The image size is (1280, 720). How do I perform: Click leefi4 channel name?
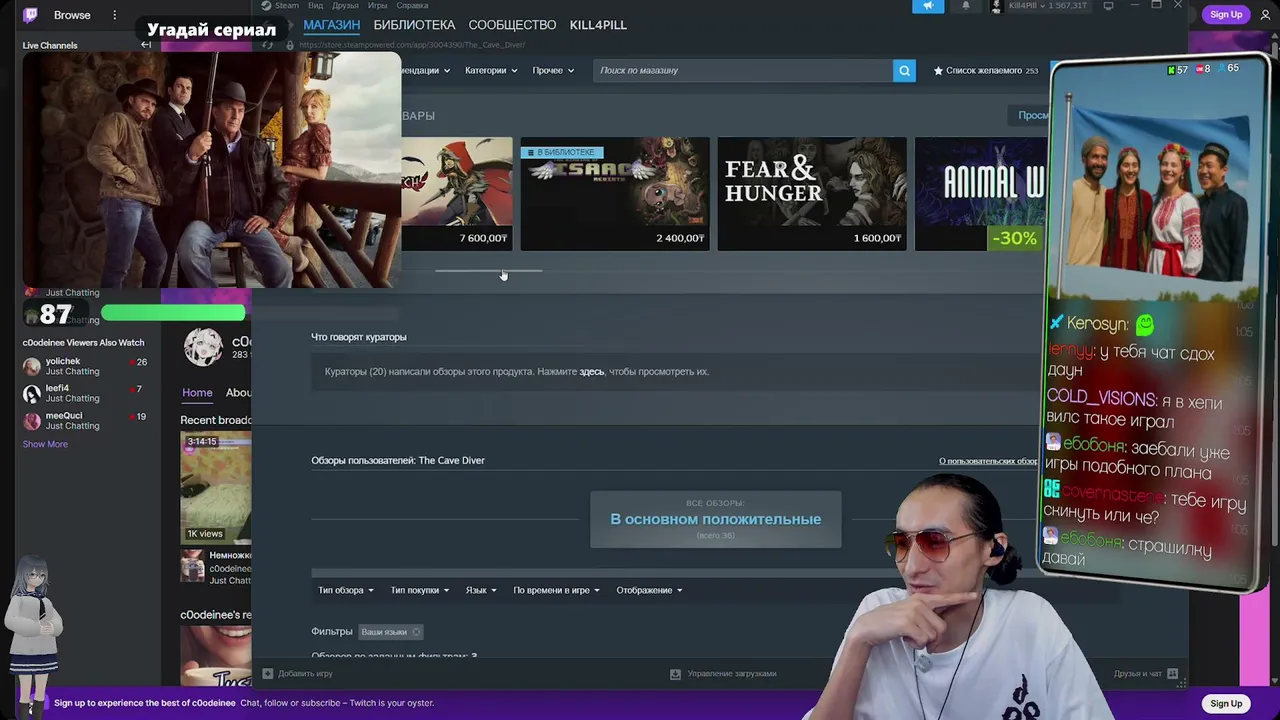[57, 388]
